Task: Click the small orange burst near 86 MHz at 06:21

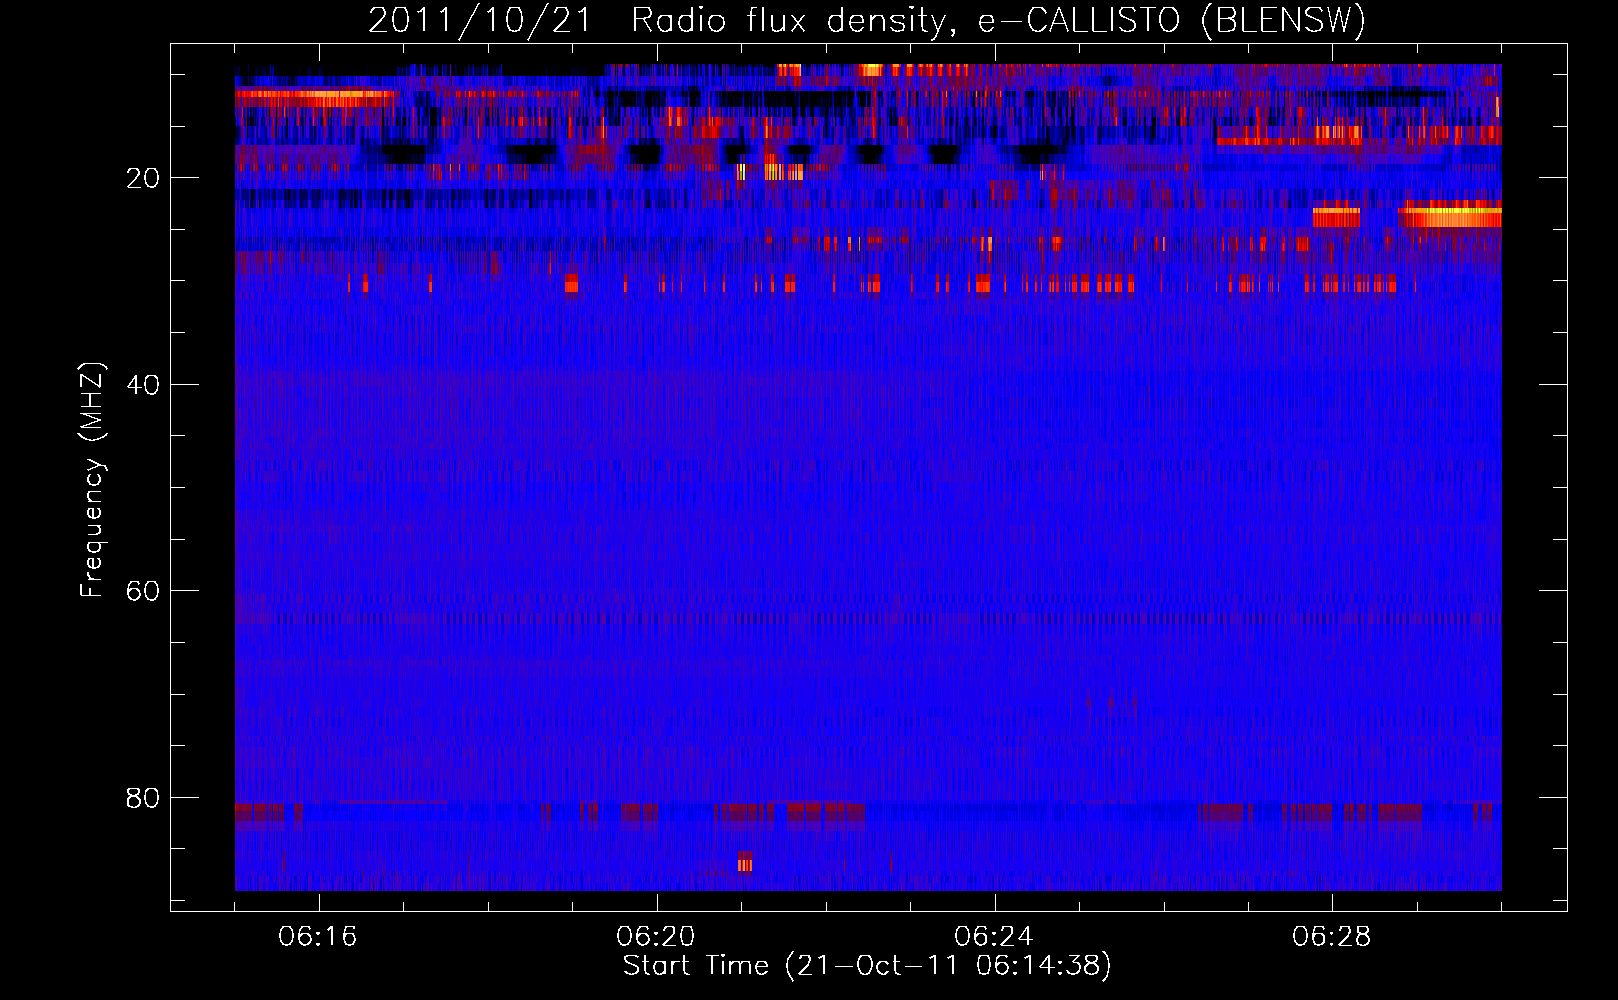Action: (x=745, y=863)
